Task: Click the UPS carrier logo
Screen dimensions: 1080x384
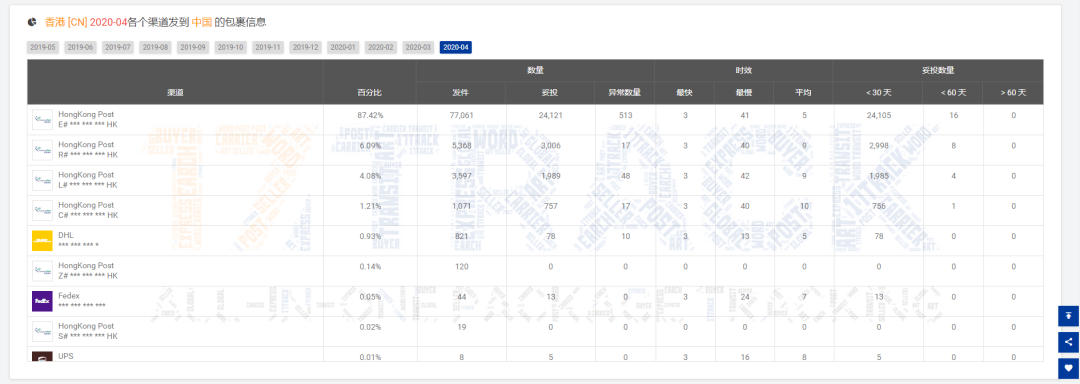Action: pos(42,356)
